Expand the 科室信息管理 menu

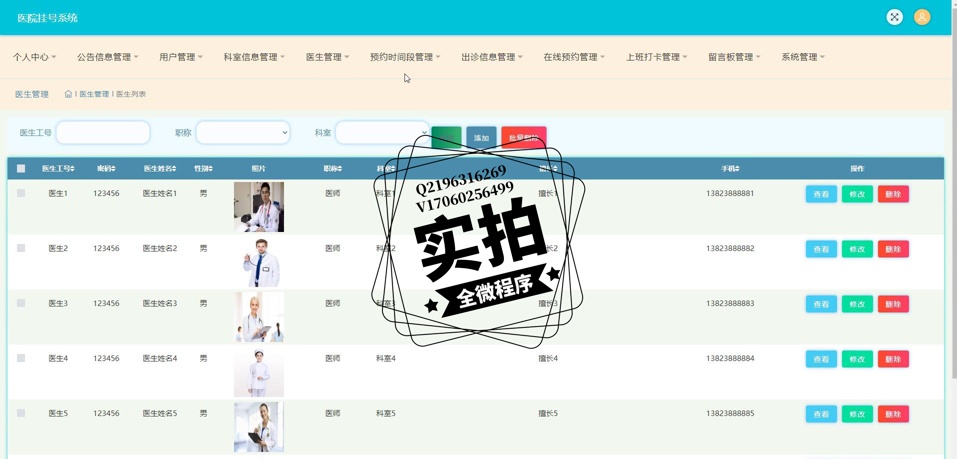pos(254,57)
